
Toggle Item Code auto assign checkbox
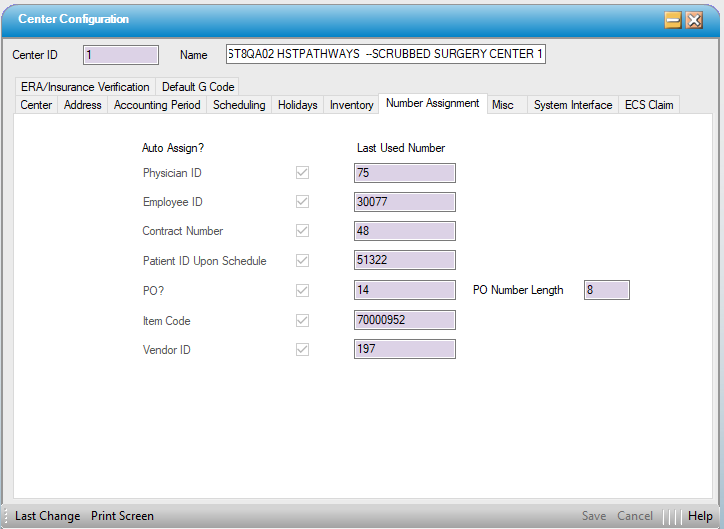(302, 320)
